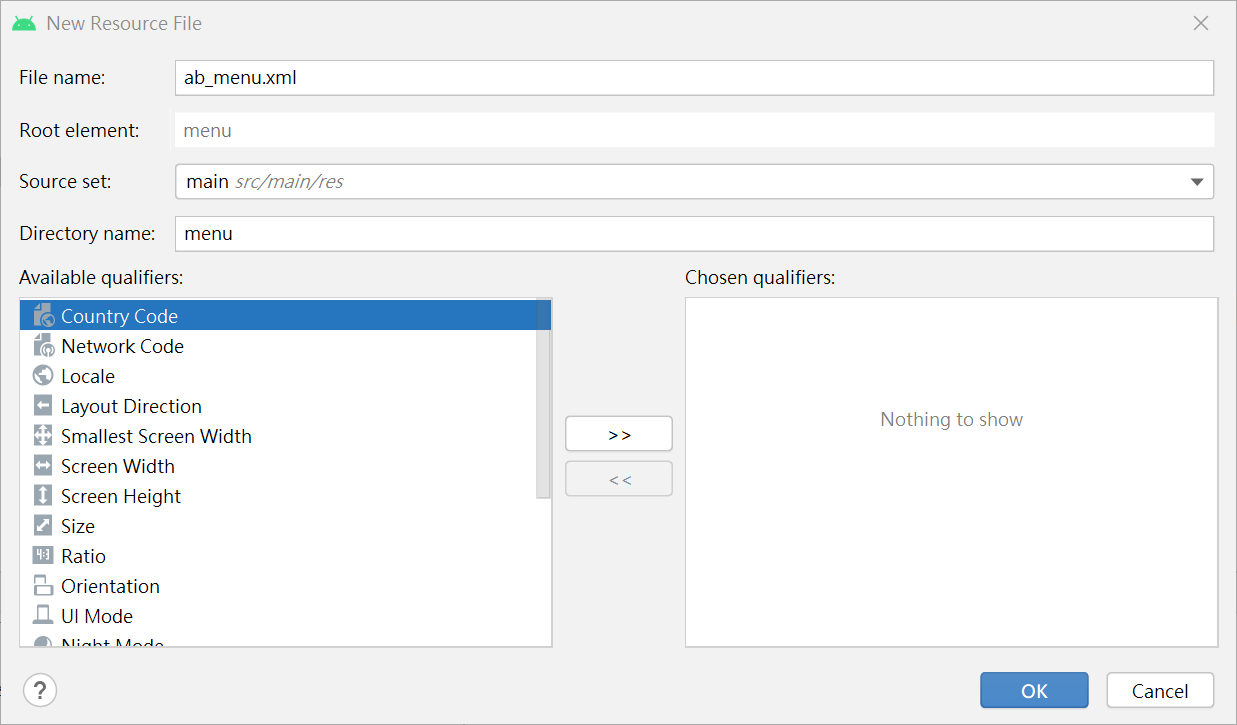Open the help question mark

[39, 690]
